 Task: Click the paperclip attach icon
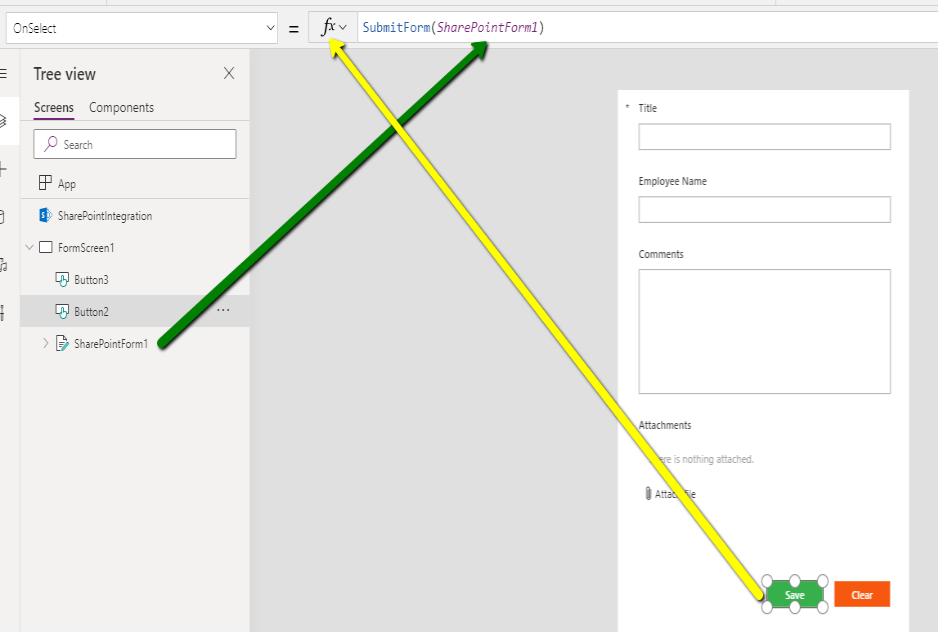coord(648,494)
